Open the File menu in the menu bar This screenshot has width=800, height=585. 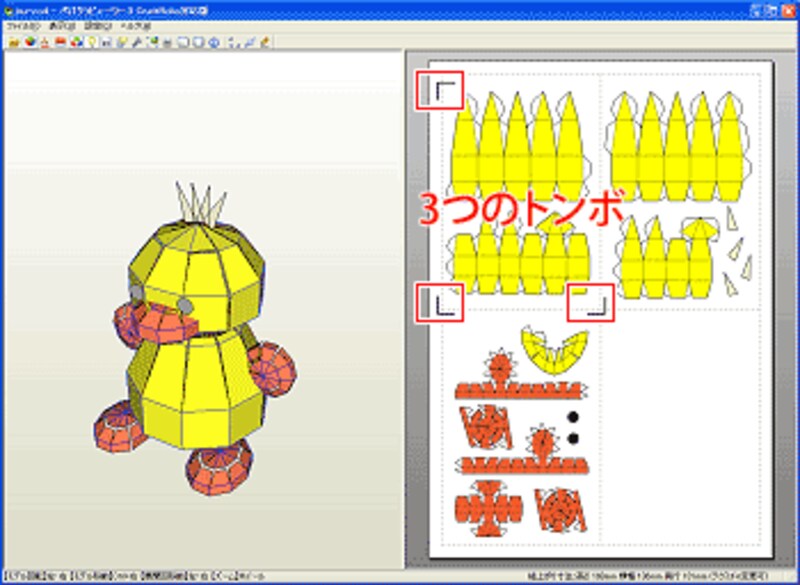pos(23,26)
